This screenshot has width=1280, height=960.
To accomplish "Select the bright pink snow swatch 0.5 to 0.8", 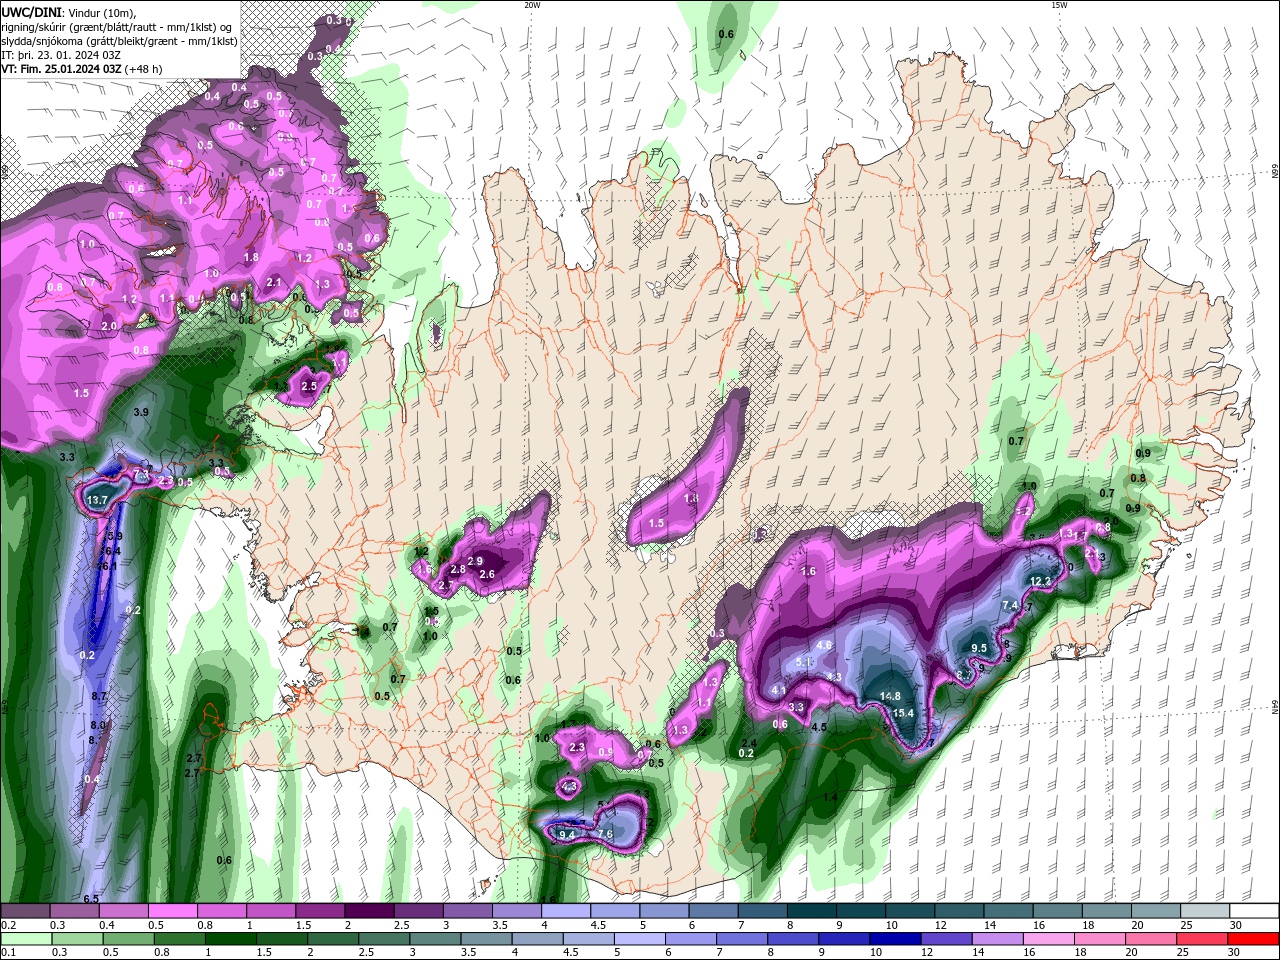I will point(172,911).
